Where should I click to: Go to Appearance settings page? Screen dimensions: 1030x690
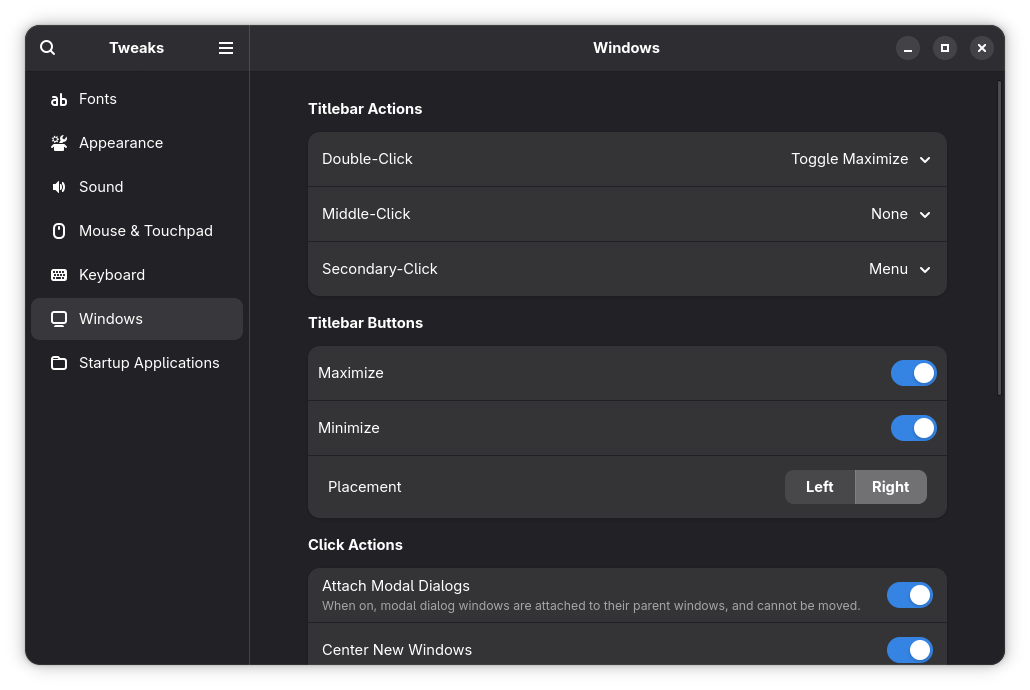tap(137, 143)
